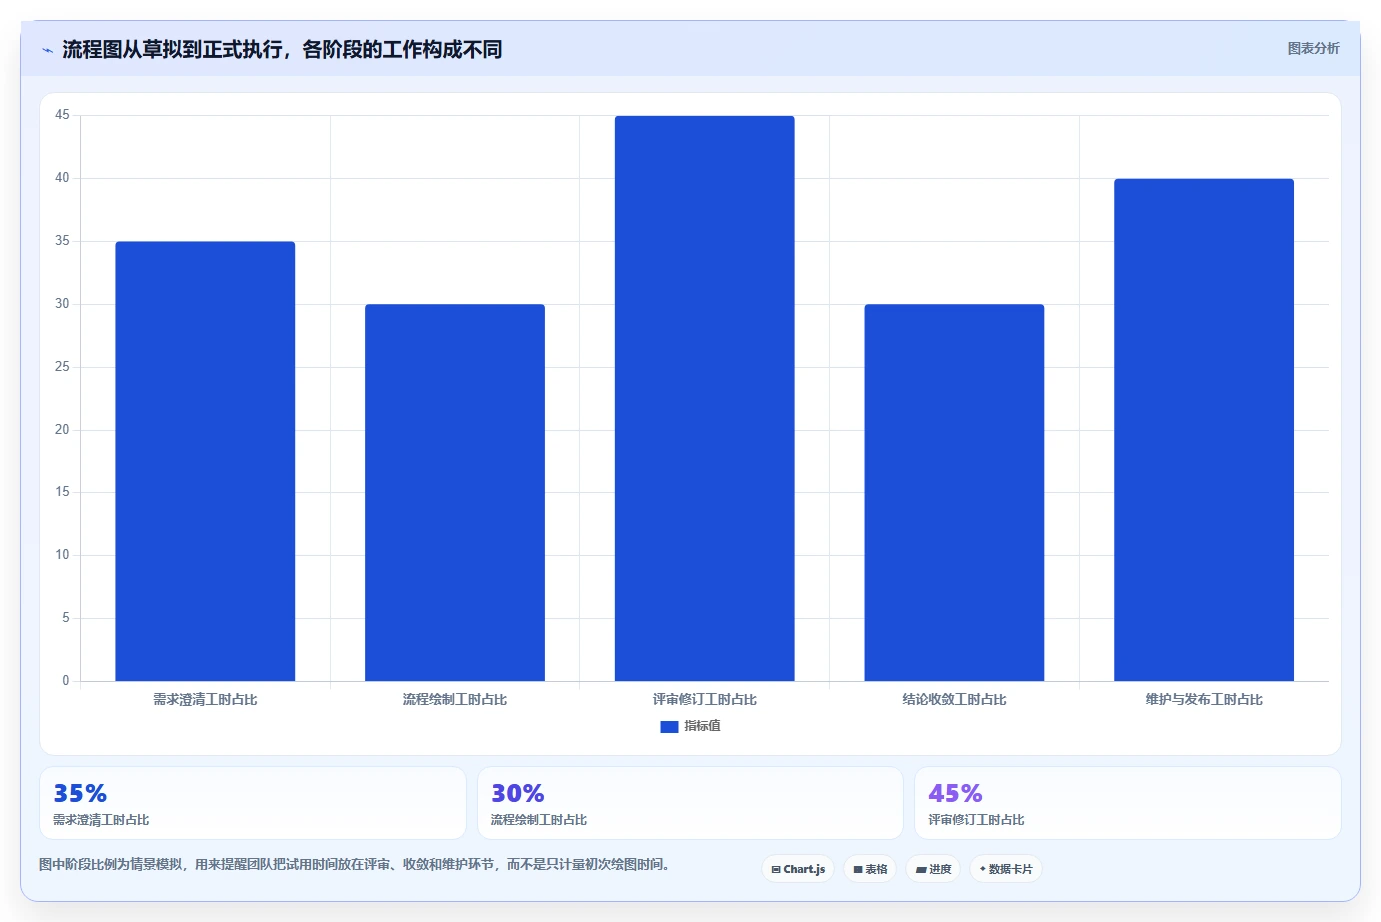Click the 结论收敛工时占比 axis label
Screen dimensions: 1381x922
[x=954, y=700]
